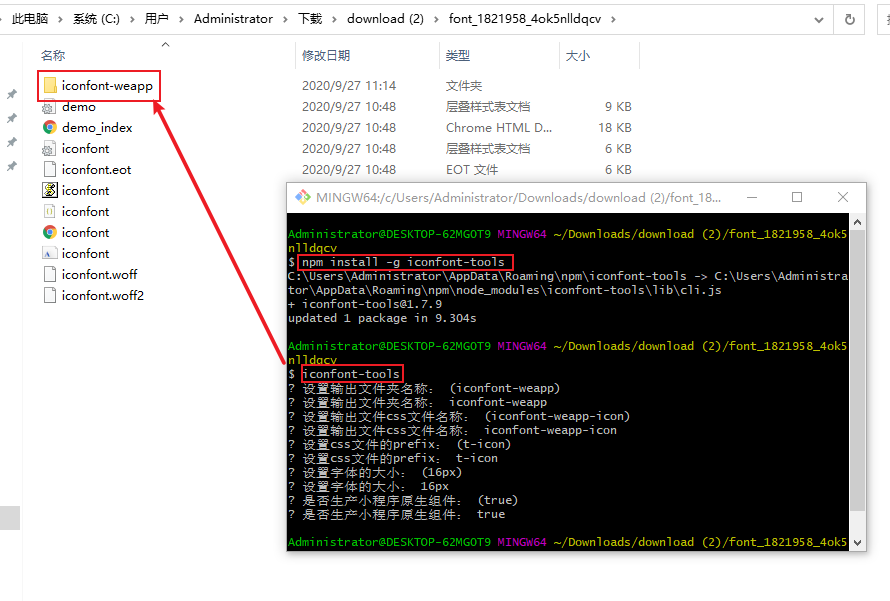Image resolution: width=890 pixels, height=601 pixels.
Task: Click the demo stylesheet file icon
Action: [x=50, y=107]
